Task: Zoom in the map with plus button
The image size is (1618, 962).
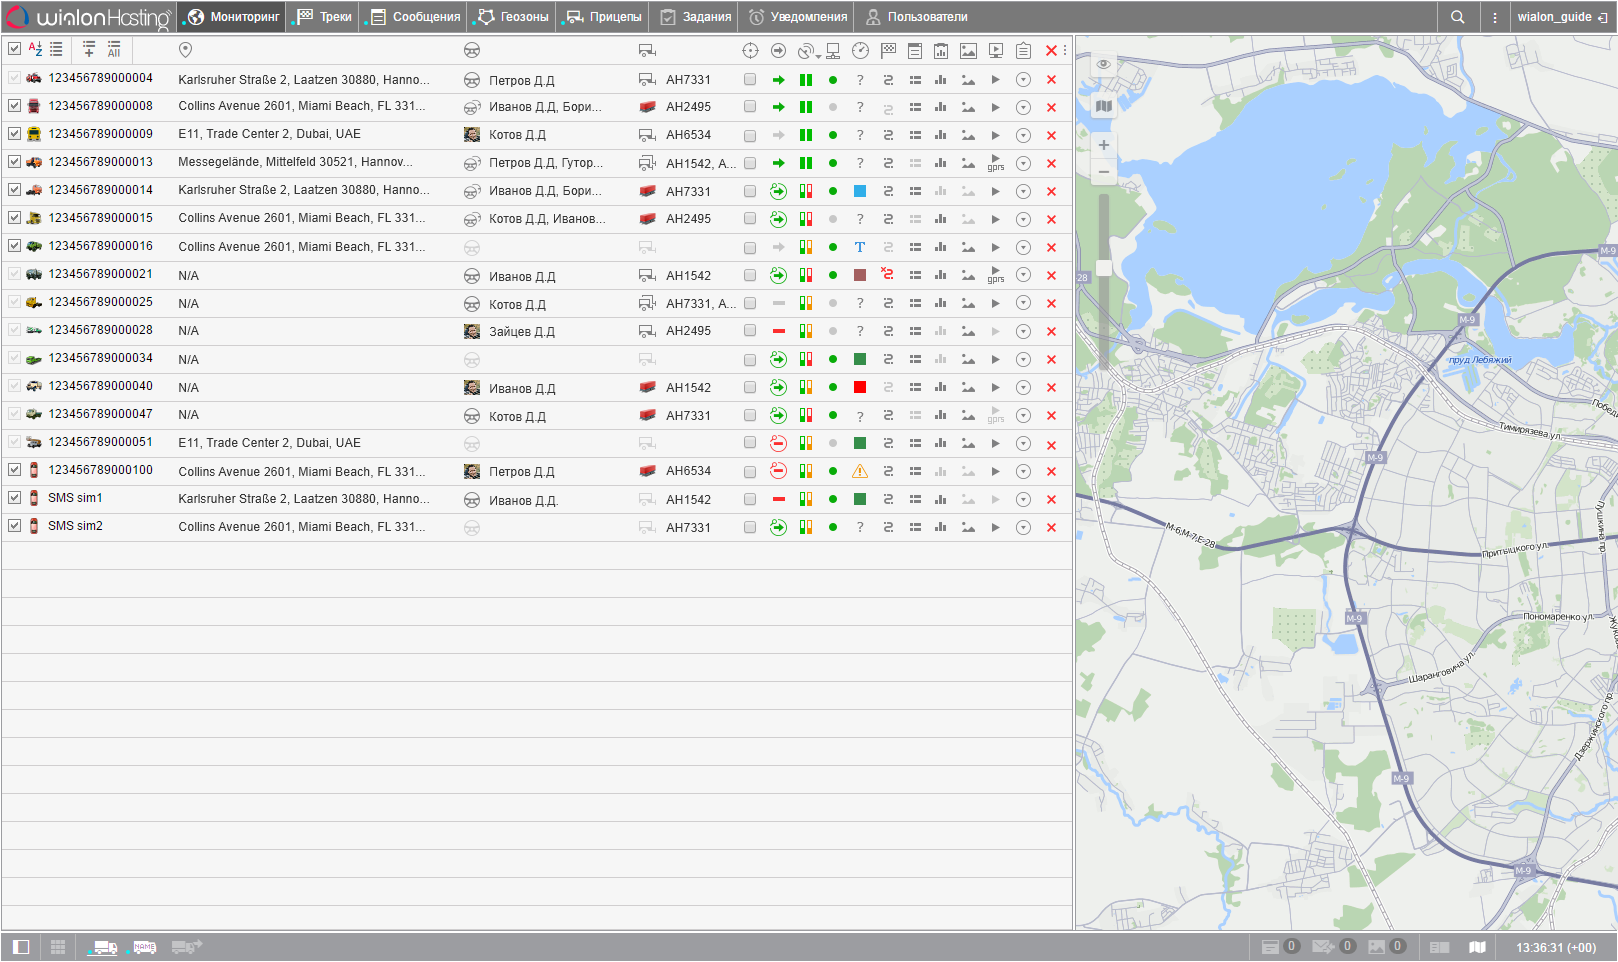Action: tap(1103, 145)
